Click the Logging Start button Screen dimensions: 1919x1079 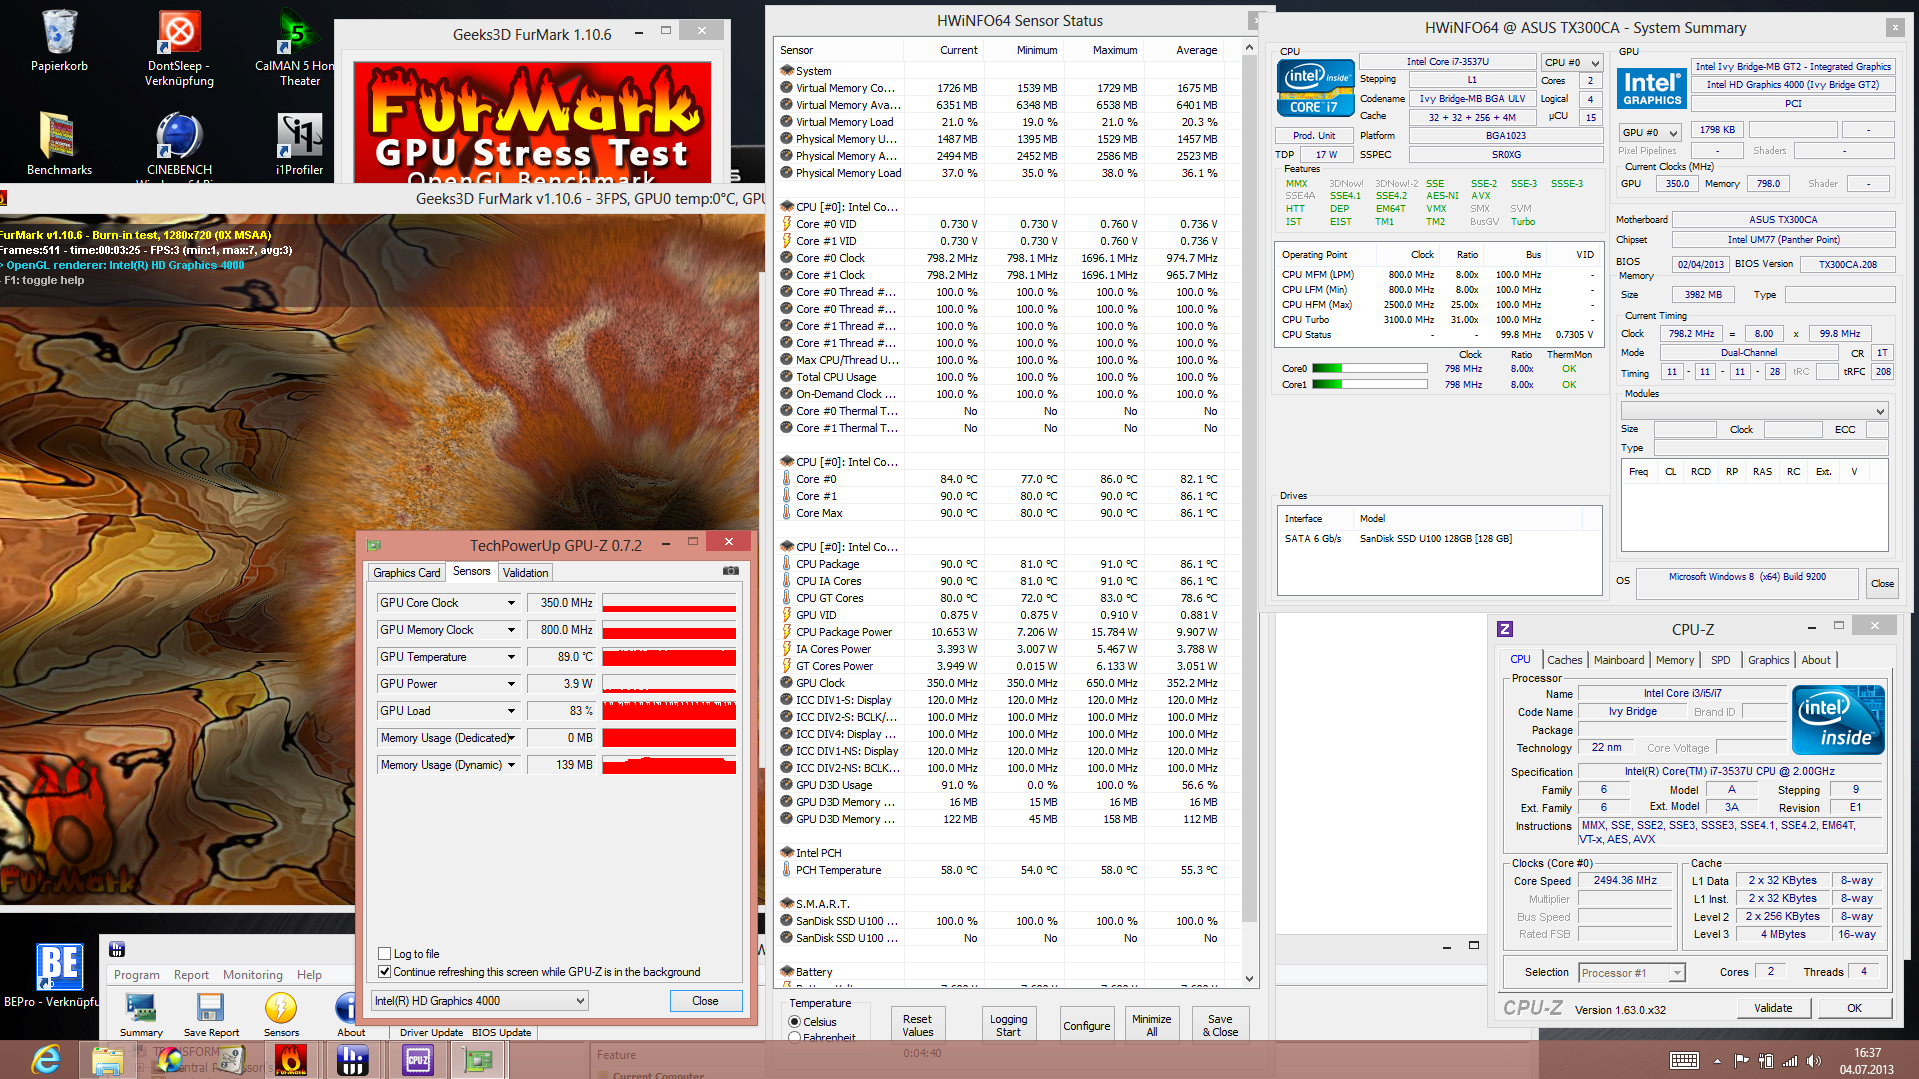point(1008,1025)
